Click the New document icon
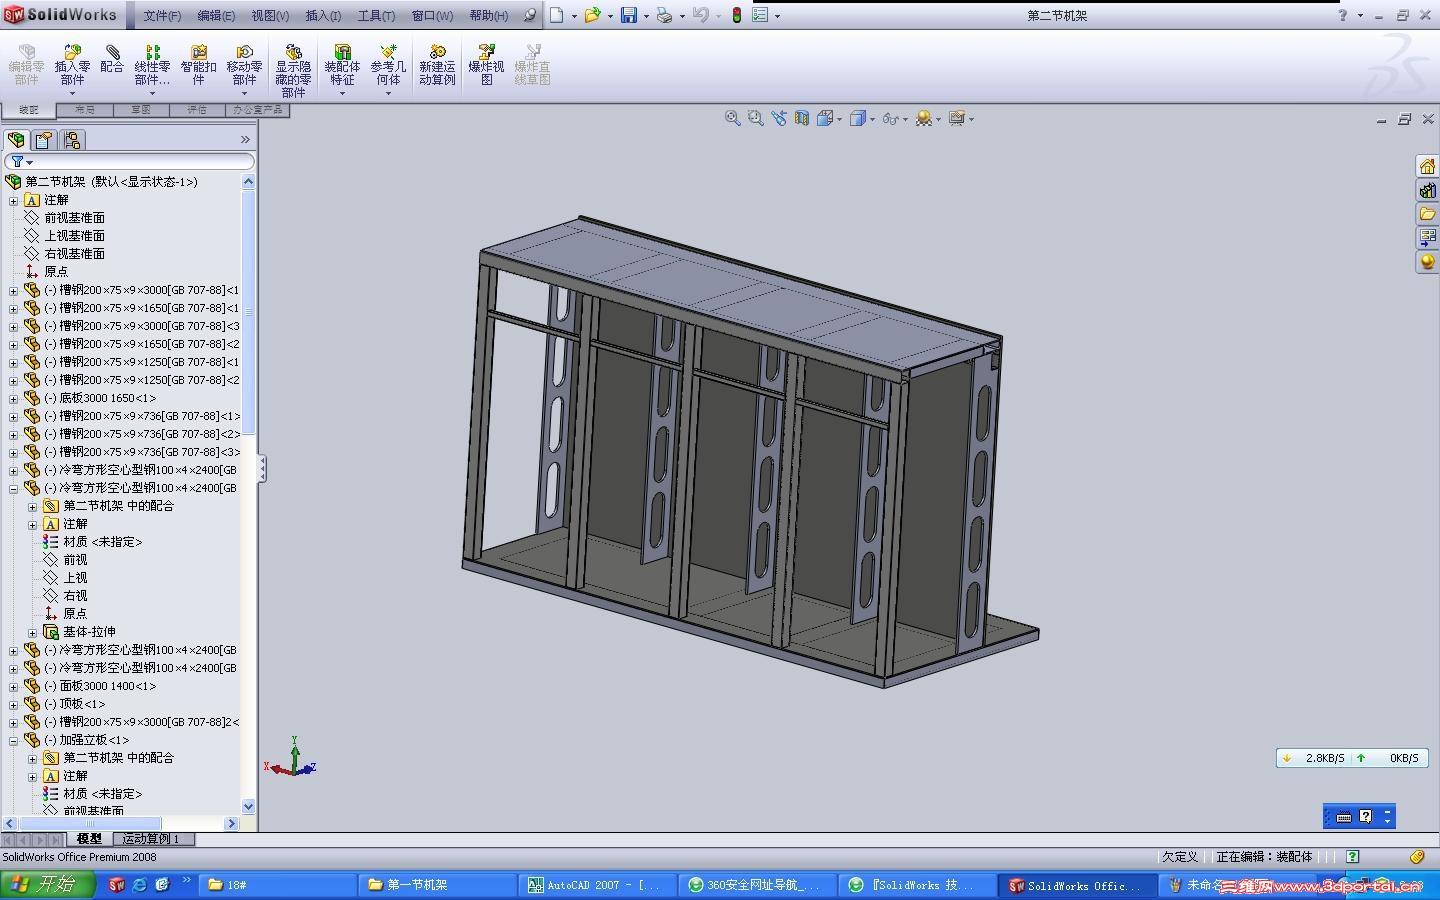This screenshot has width=1440, height=900. 557,15
